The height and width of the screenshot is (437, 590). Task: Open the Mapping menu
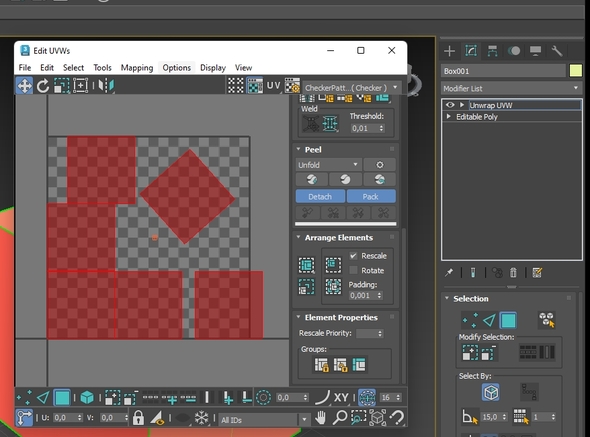(137, 68)
